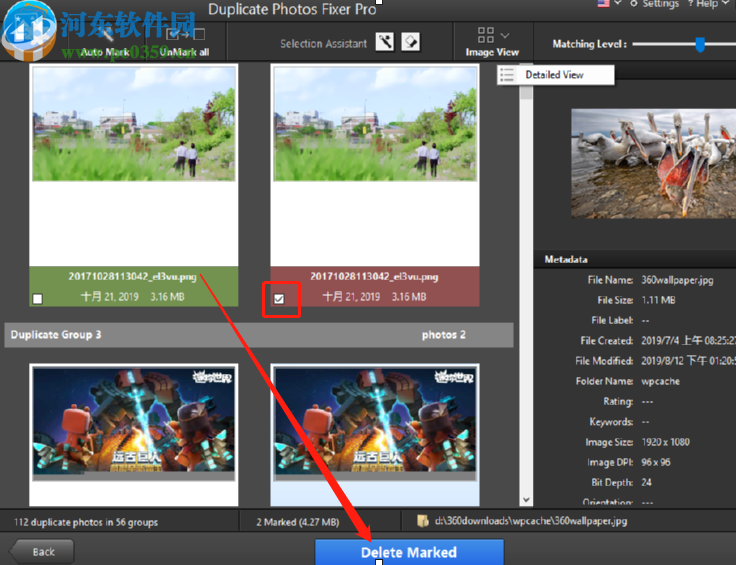Click the "photos 2" count label
The width and height of the screenshot is (736, 565).
pos(444,335)
